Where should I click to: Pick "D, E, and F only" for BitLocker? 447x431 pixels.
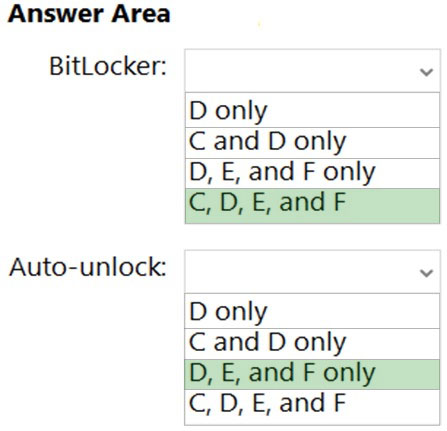click(312, 174)
